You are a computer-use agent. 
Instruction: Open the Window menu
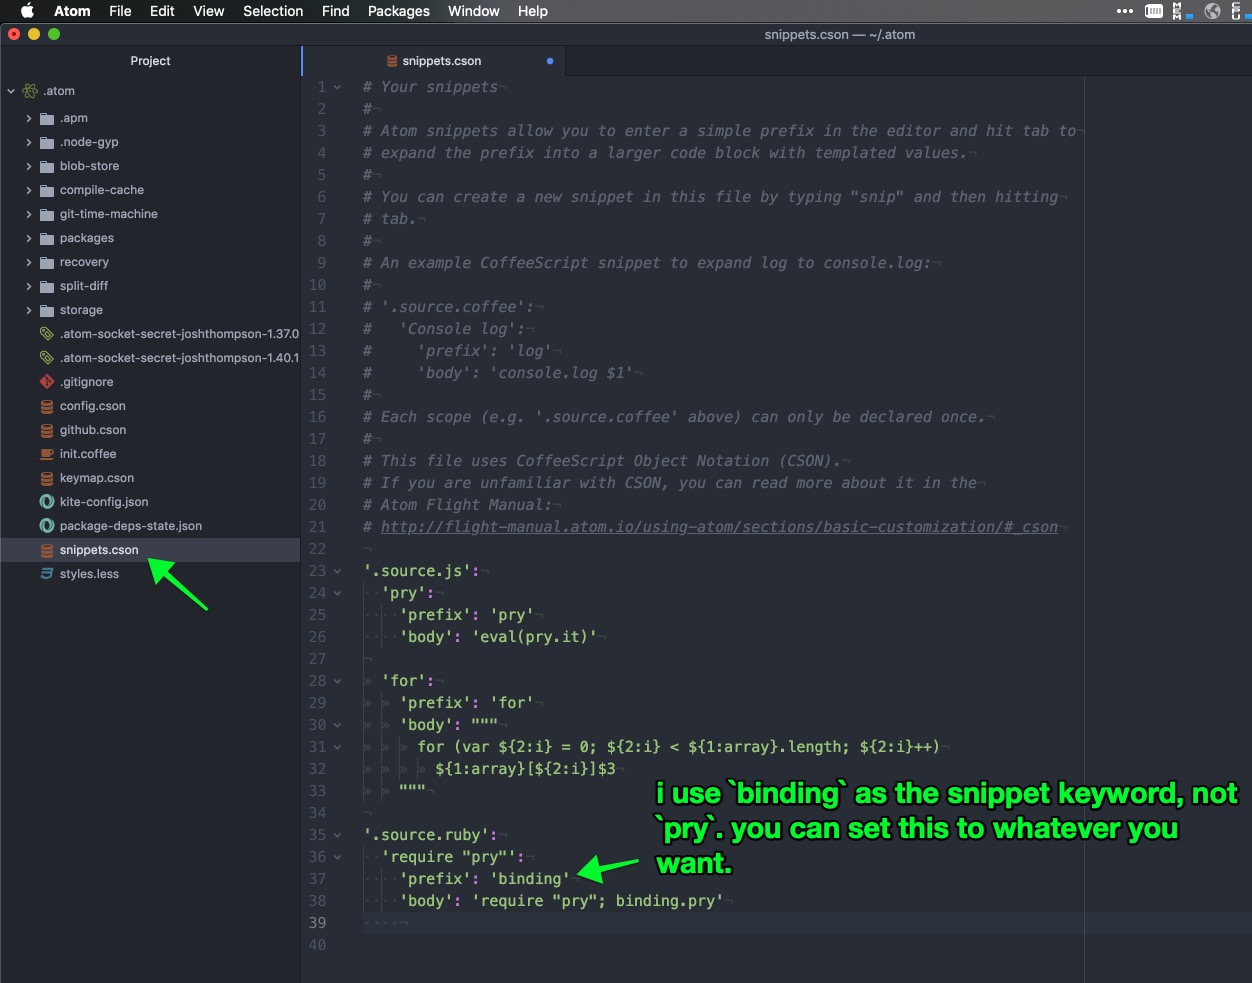pyautogui.click(x=473, y=11)
